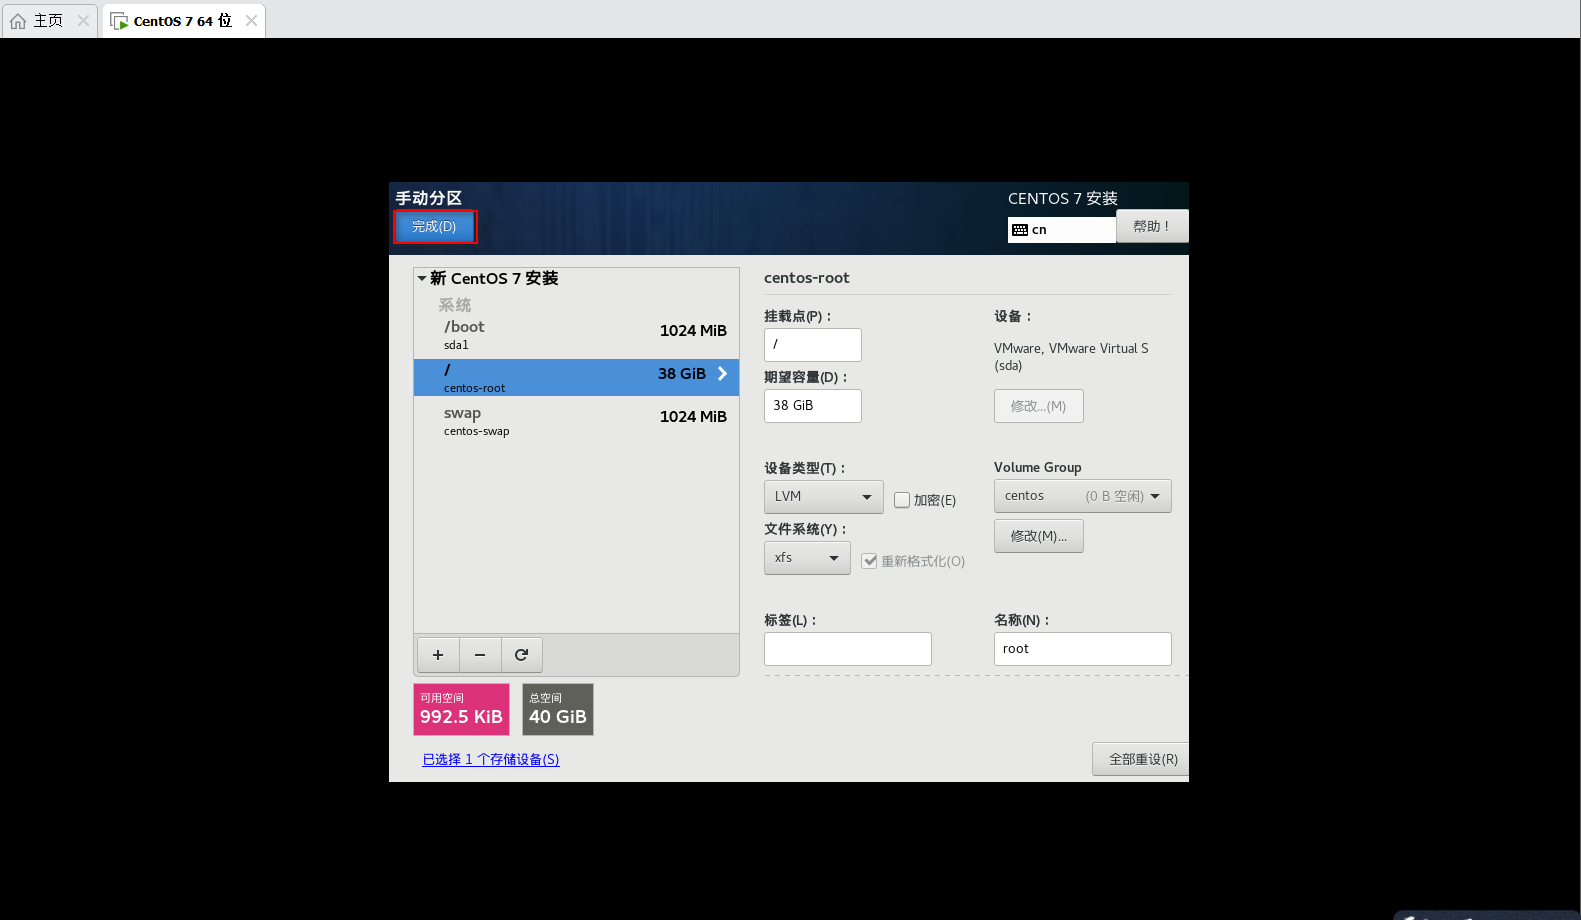Viewport: 1581px width, 920px height.
Task: Select the swap centos-swap partition row
Action: point(576,421)
